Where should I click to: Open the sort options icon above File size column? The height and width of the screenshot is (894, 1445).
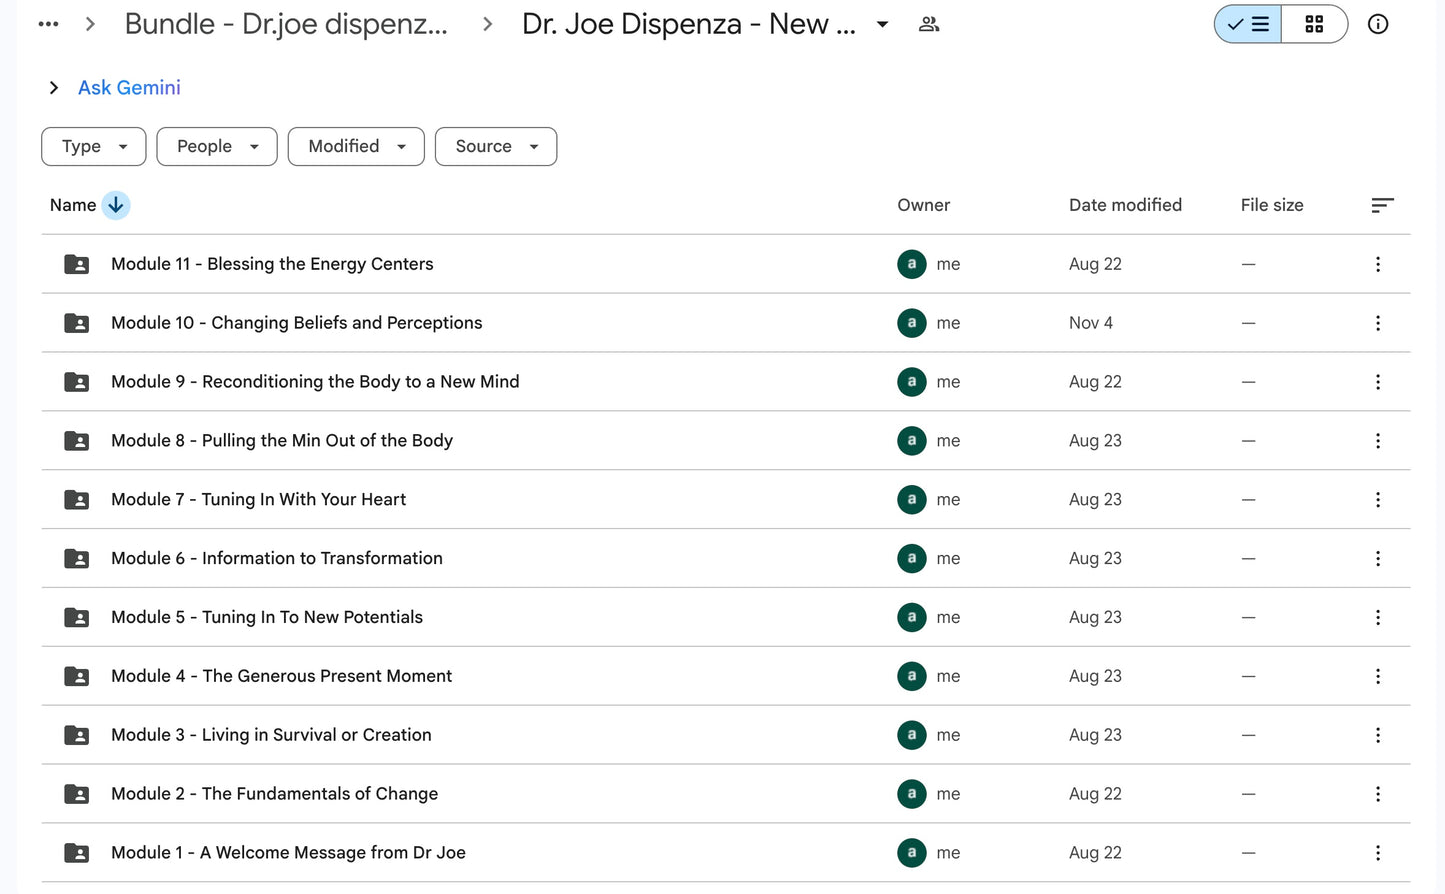tap(1383, 205)
